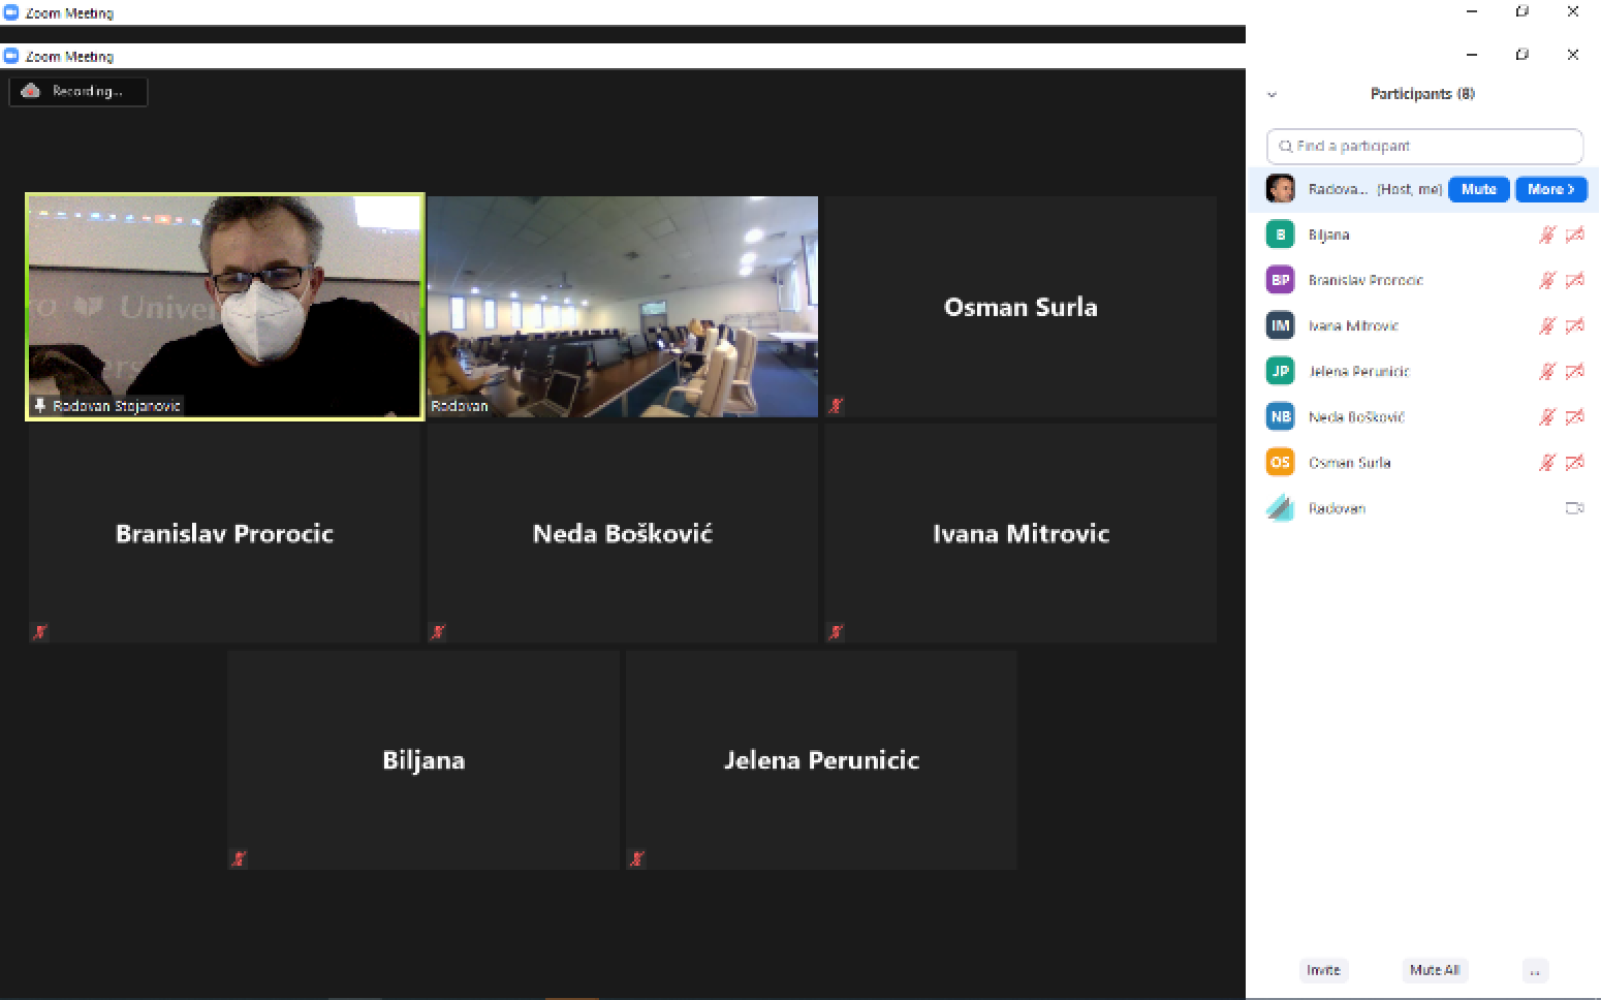This screenshot has width=1601, height=1000.
Task: Click the JP avatar for Jelena Perunicic
Action: (1280, 371)
